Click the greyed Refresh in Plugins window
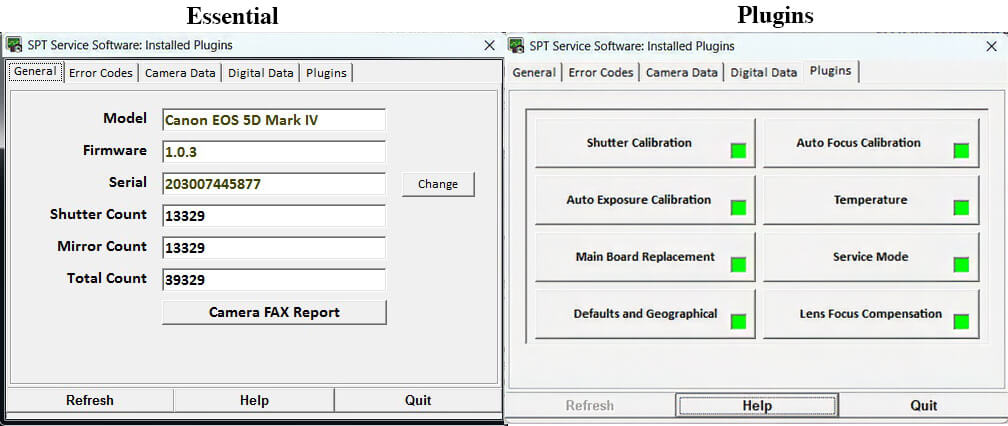Image resolution: width=1008 pixels, height=426 pixels. 590,405
